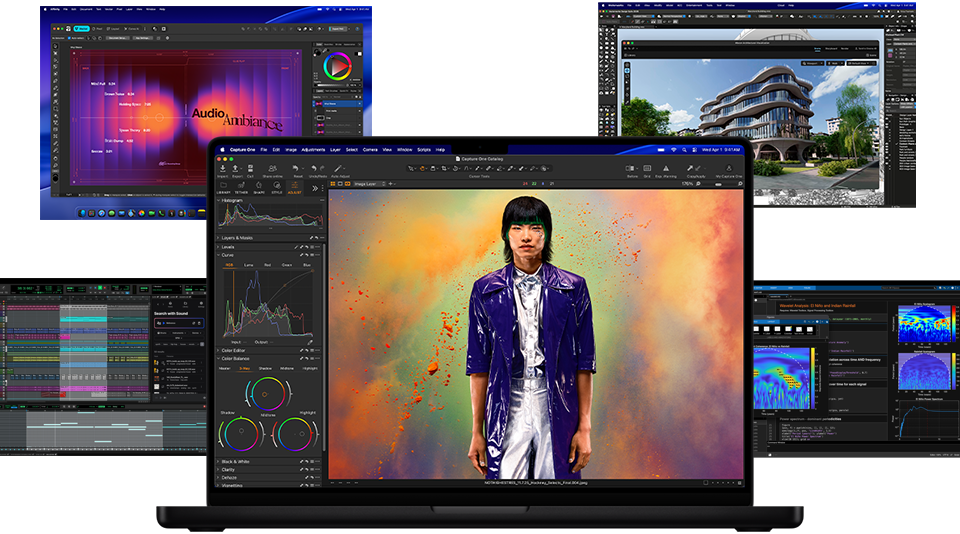This screenshot has width=960, height=534.
Task: Click the Spotlight search icon in menu bar
Action: tap(684, 150)
